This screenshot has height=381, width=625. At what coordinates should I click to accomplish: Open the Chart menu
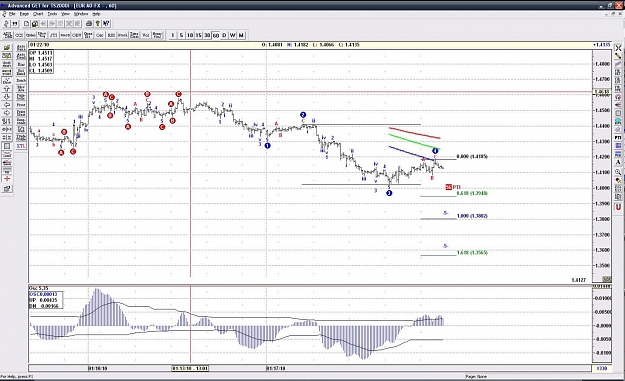(x=38, y=14)
